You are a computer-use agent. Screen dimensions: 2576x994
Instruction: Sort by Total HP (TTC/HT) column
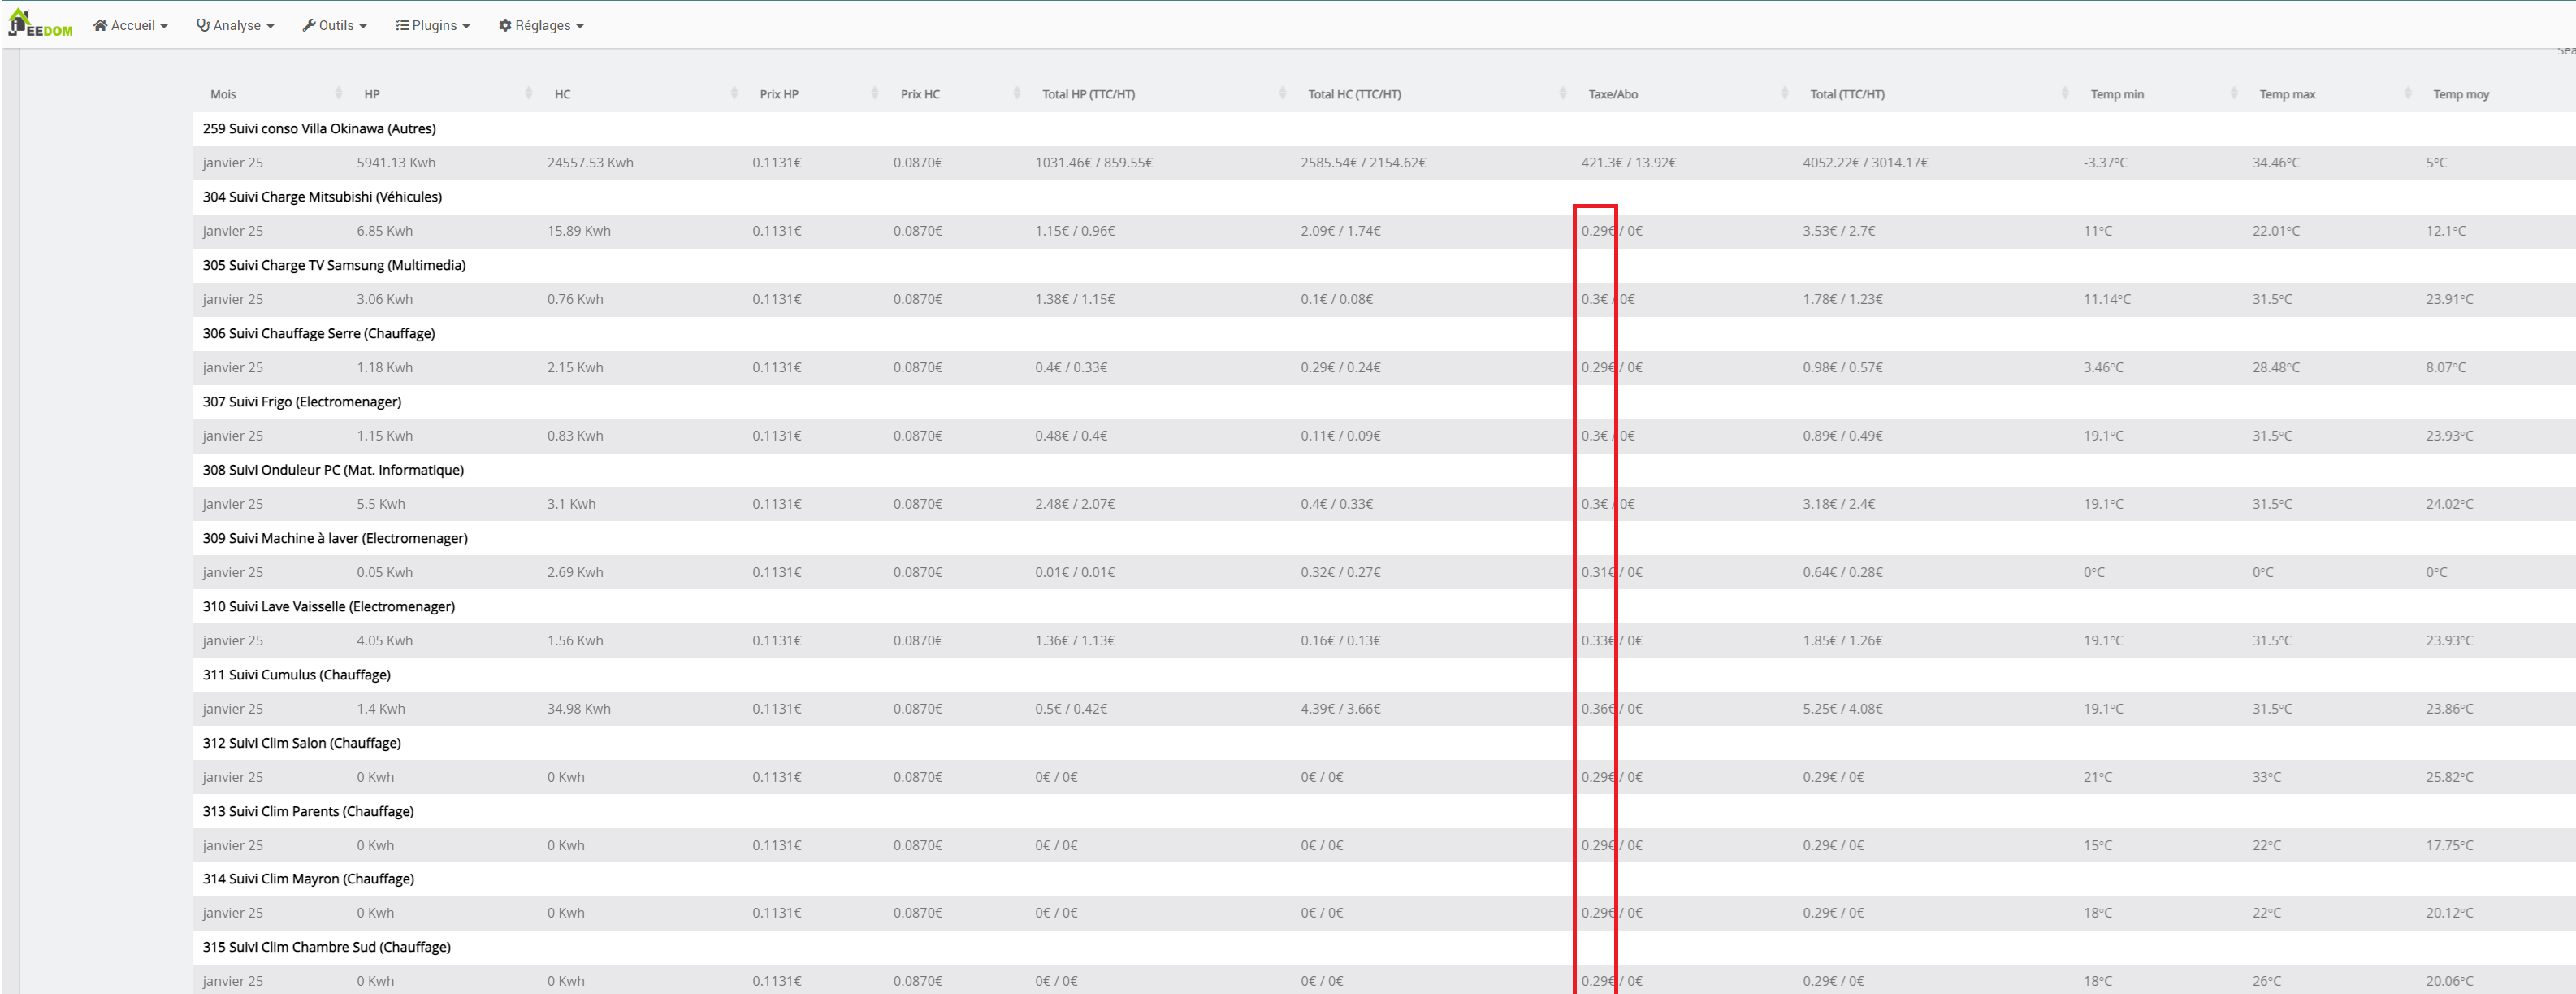(x=1088, y=94)
